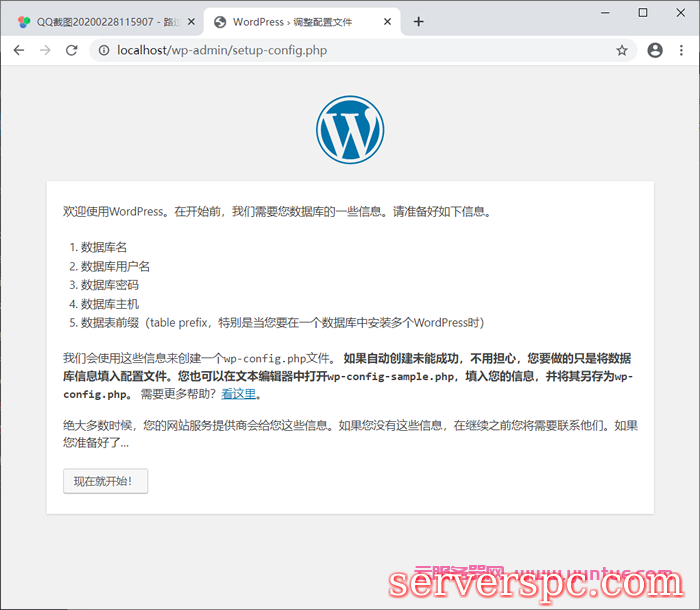The height and width of the screenshot is (610, 700).
Task: Bookmark this page with the star
Action: (621, 50)
